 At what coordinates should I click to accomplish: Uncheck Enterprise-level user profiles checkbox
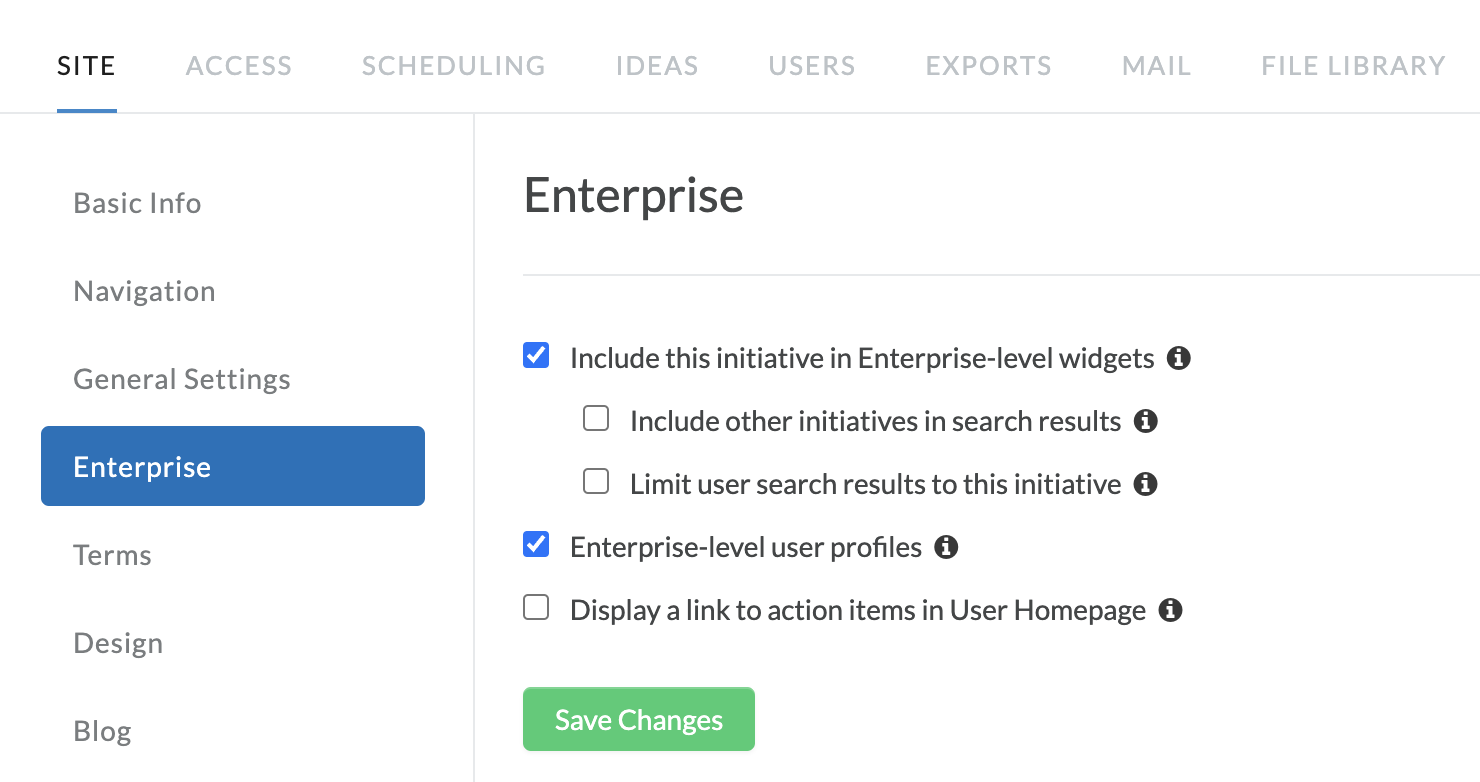(x=536, y=545)
